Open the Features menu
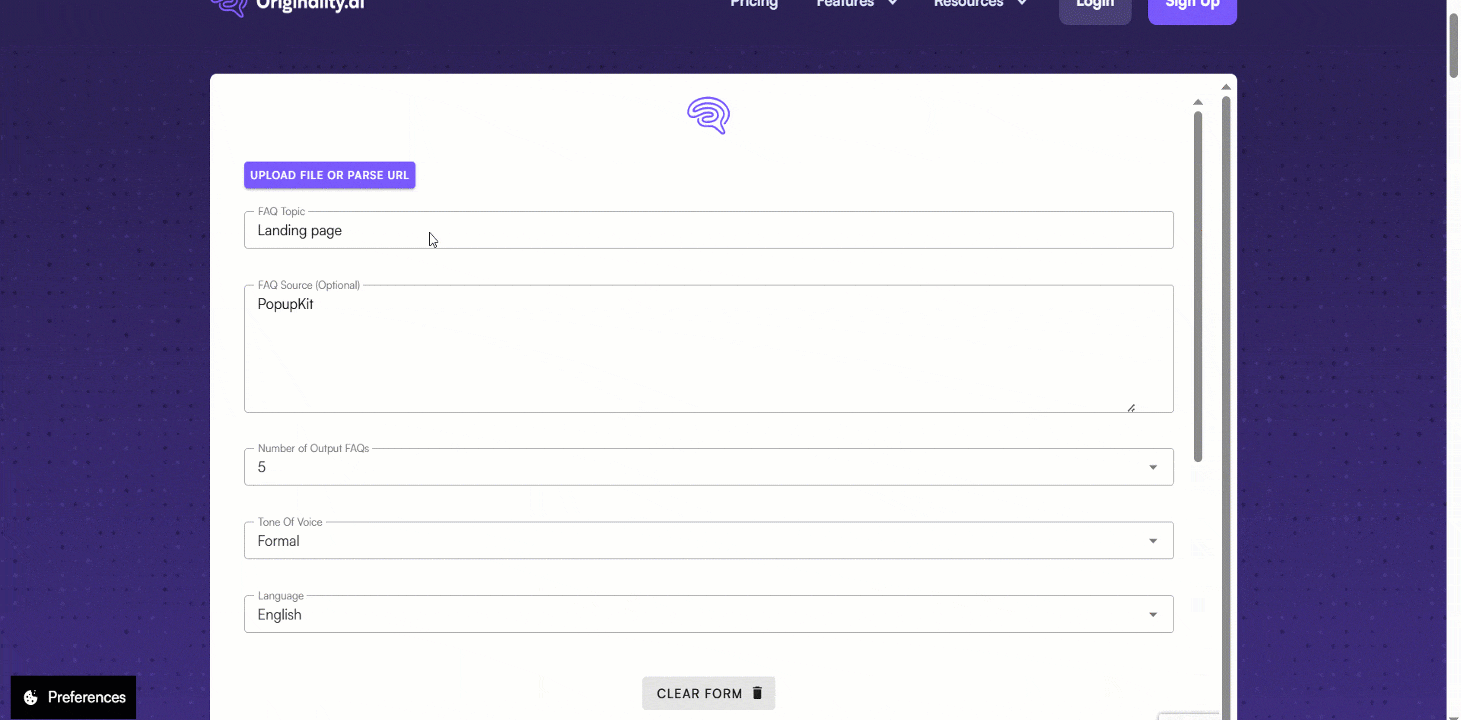Screen dimensions: 1461x720 845,4
